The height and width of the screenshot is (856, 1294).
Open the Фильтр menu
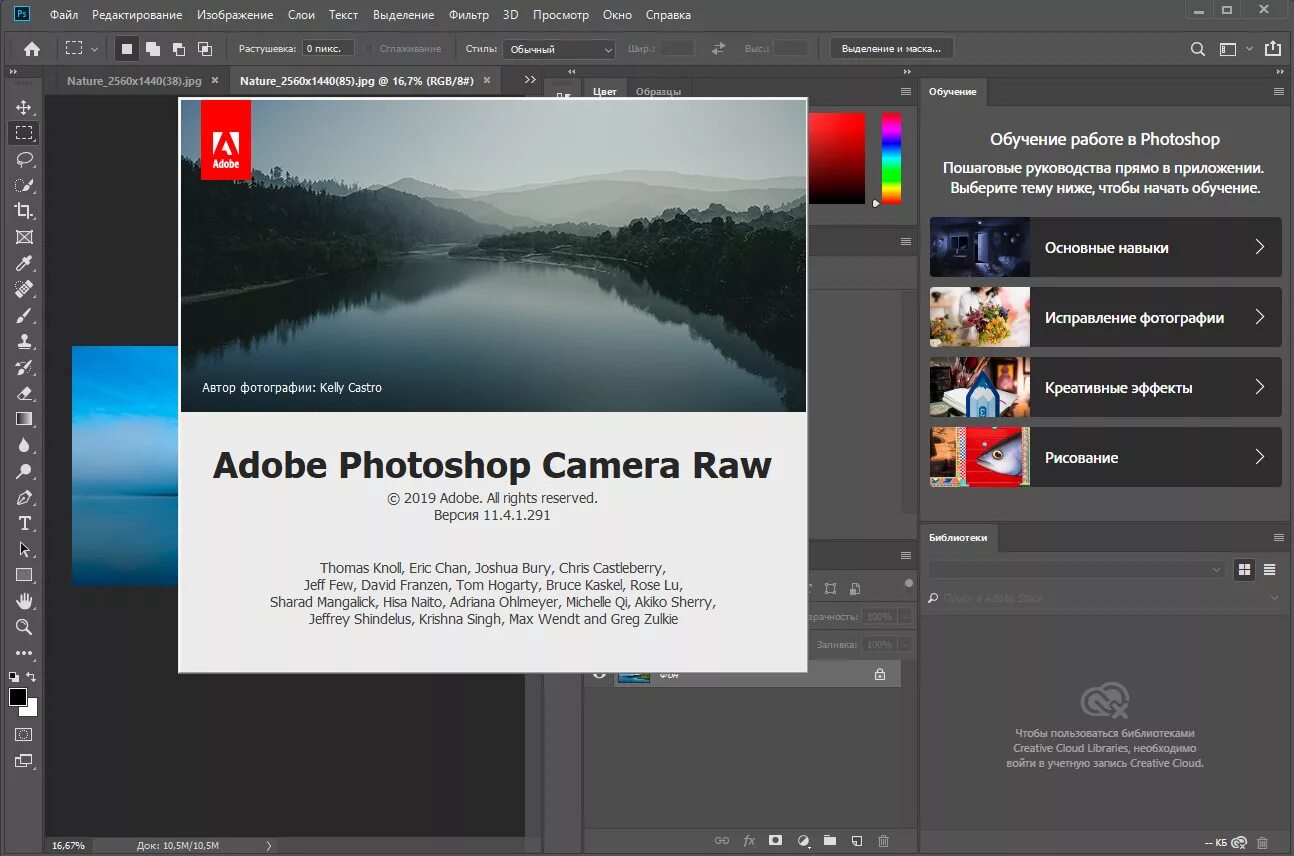[x=468, y=15]
